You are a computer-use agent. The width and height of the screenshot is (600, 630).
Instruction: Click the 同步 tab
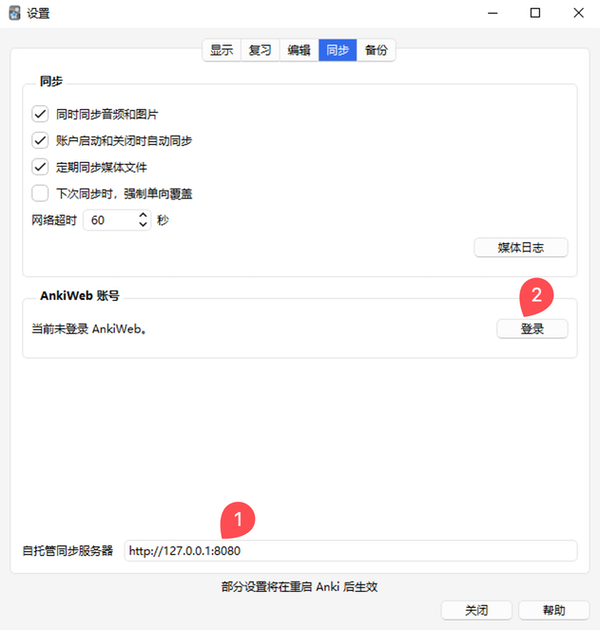click(338, 50)
